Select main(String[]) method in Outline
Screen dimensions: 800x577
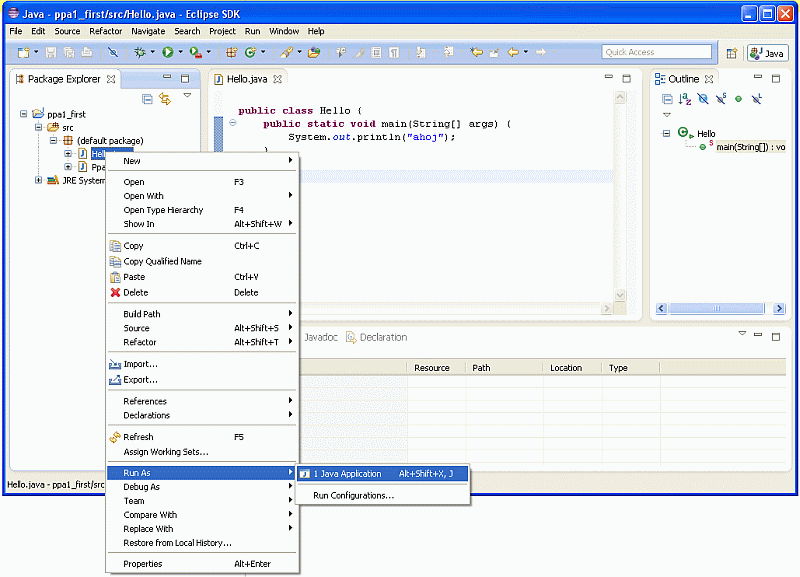pyautogui.click(x=751, y=147)
